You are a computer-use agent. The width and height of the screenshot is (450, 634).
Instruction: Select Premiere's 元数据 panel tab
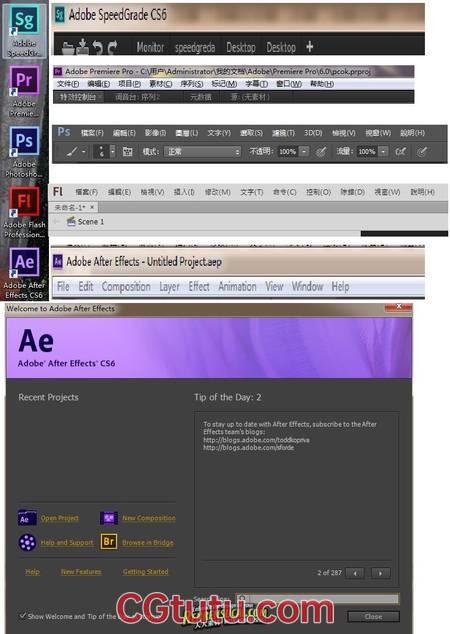click(201, 97)
